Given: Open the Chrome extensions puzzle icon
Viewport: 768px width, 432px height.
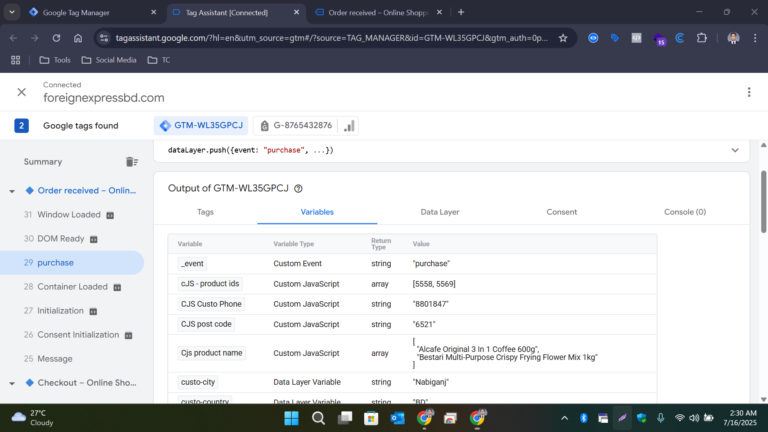Looking at the screenshot, I should 701,38.
